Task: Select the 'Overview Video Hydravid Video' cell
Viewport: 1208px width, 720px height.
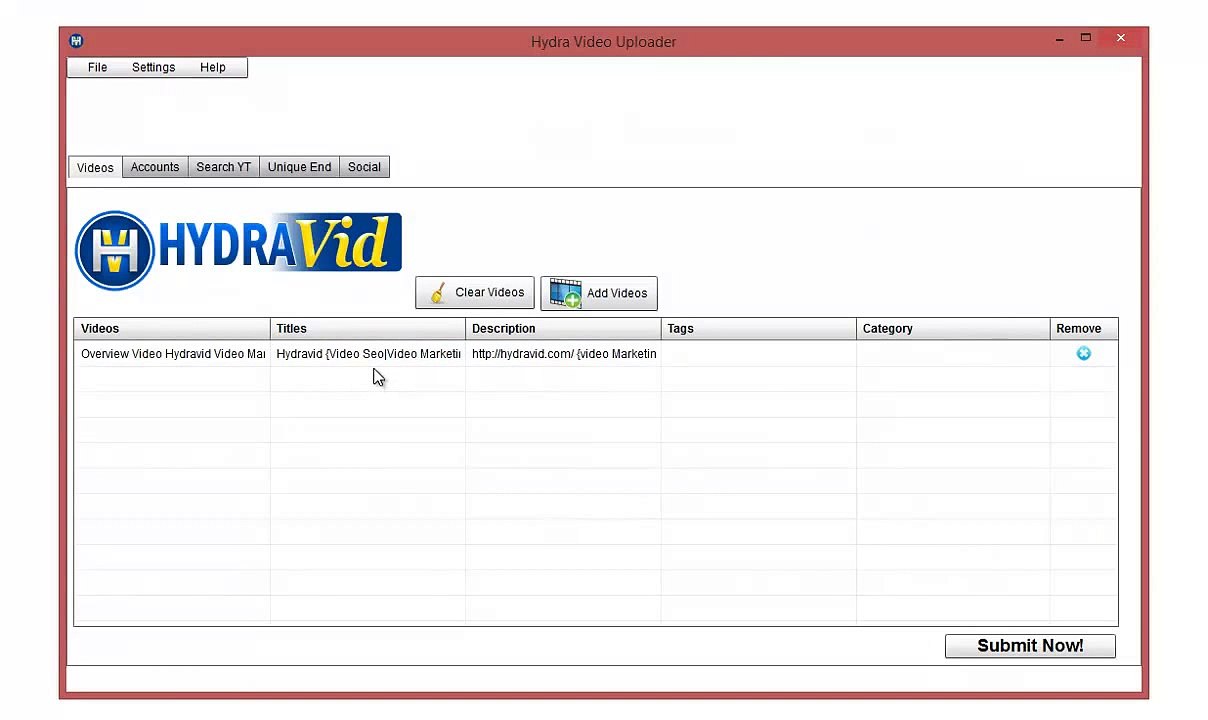Action: tap(171, 354)
